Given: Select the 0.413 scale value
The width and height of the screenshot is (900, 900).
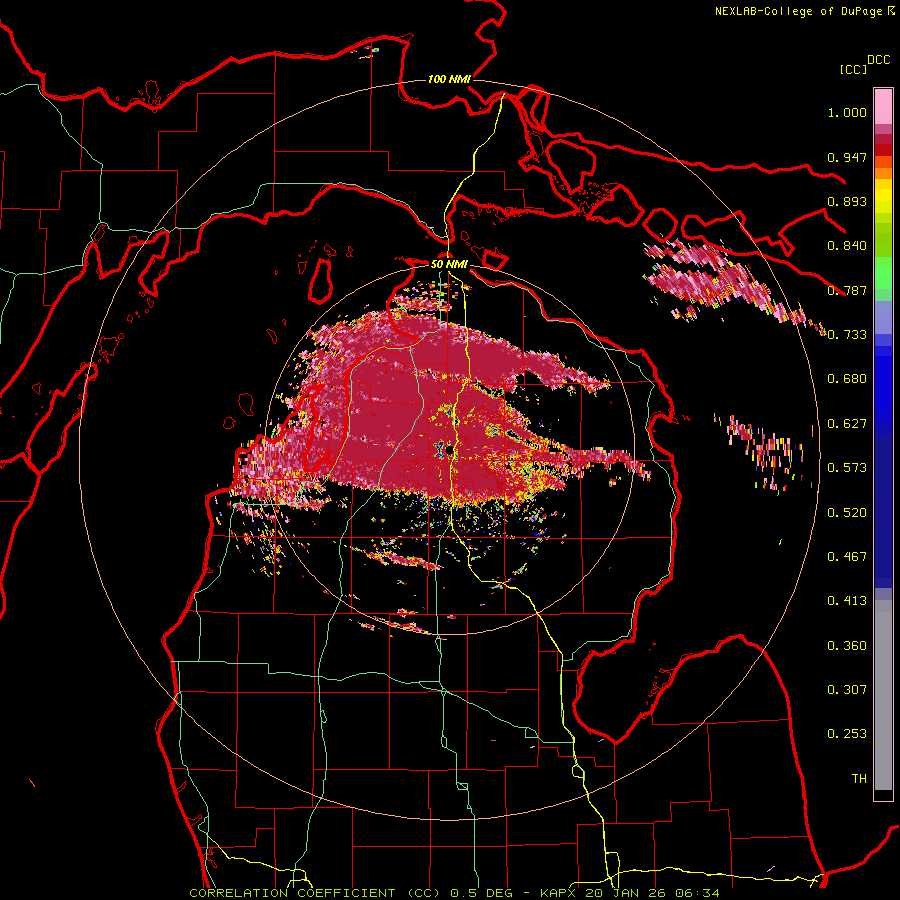Looking at the screenshot, I should (847, 601).
